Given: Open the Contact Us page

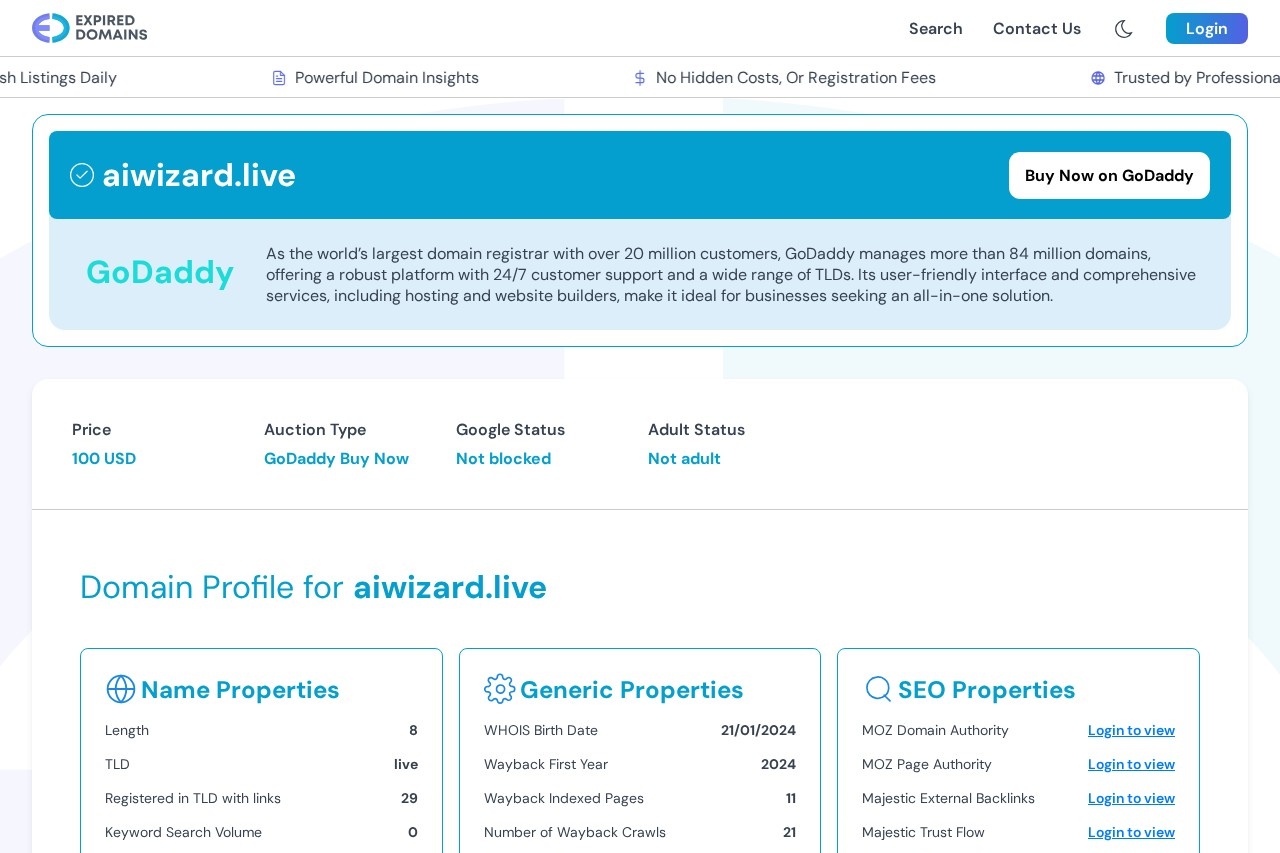Looking at the screenshot, I should click(x=1036, y=29).
